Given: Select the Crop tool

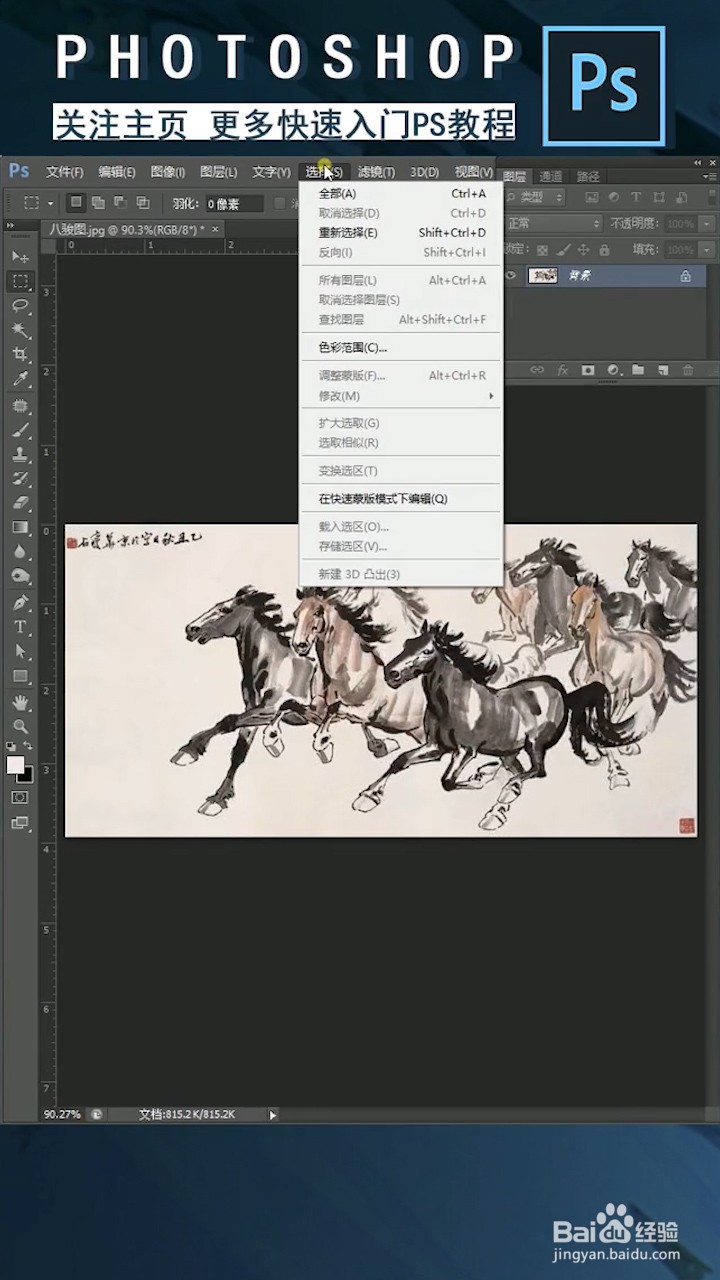Looking at the screenshot, I should [20, 355].
